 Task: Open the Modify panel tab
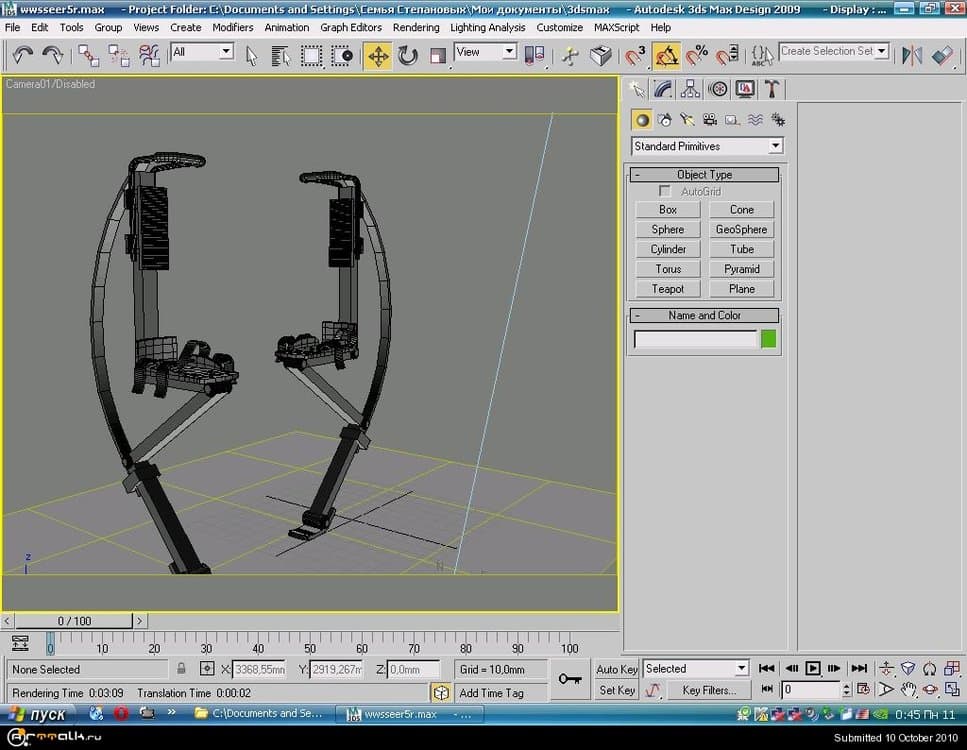[663, 90]
